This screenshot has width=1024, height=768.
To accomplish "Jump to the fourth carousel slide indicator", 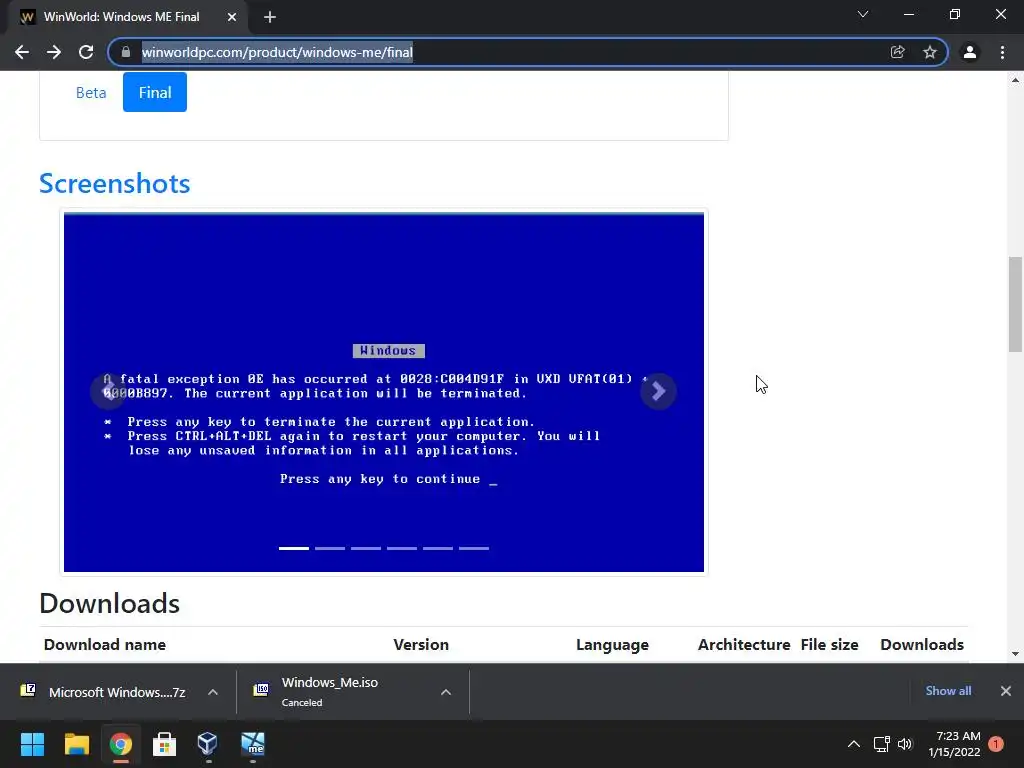I will [402, 549].
